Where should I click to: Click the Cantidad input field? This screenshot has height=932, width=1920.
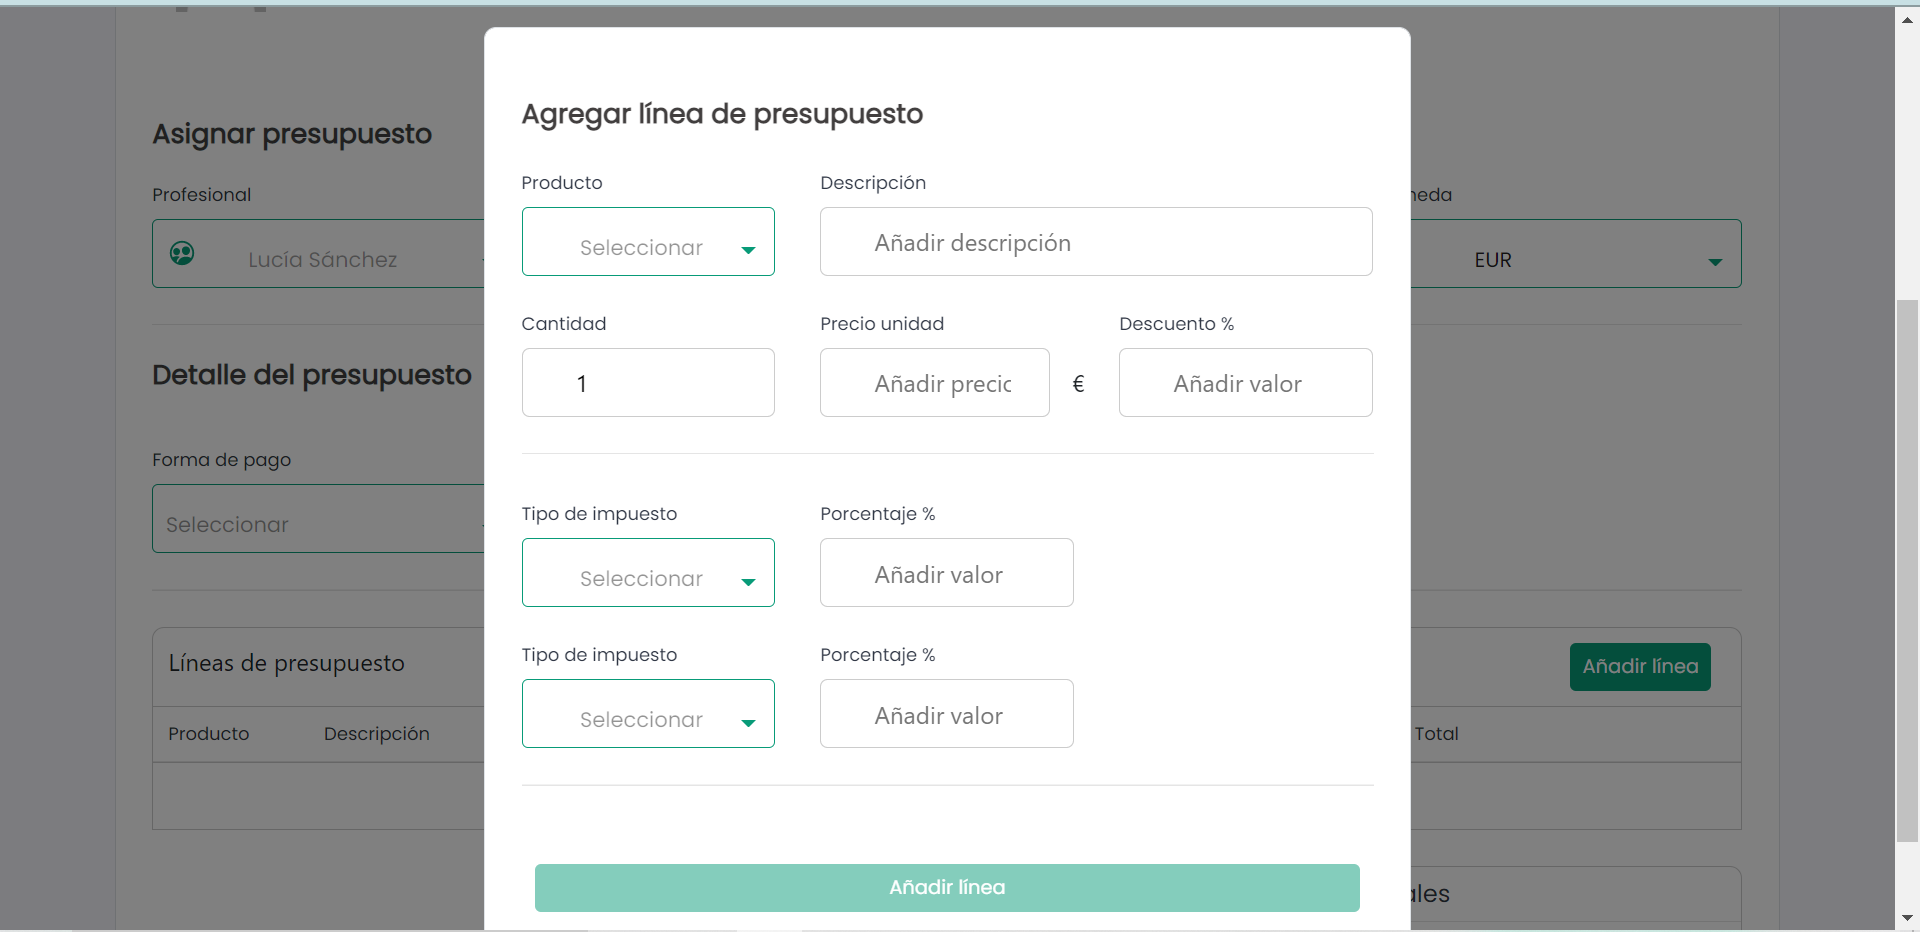pos(648,383)
